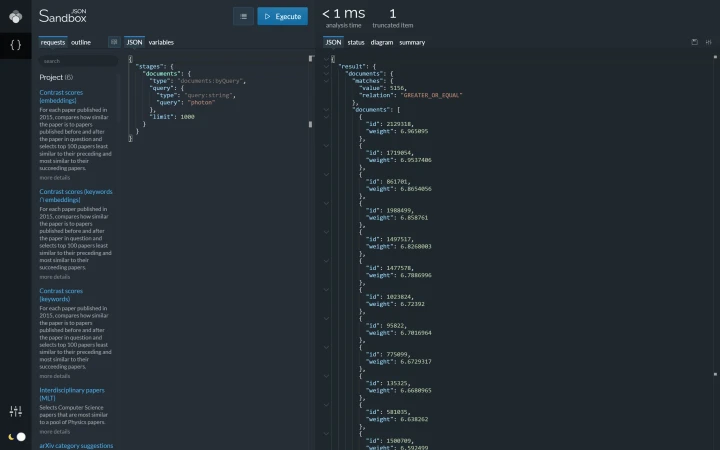This screenshot has width=720, height=450.
Task: Fold the object containing id 1477578
Action: pyautogui.click(x=326, y=261)
